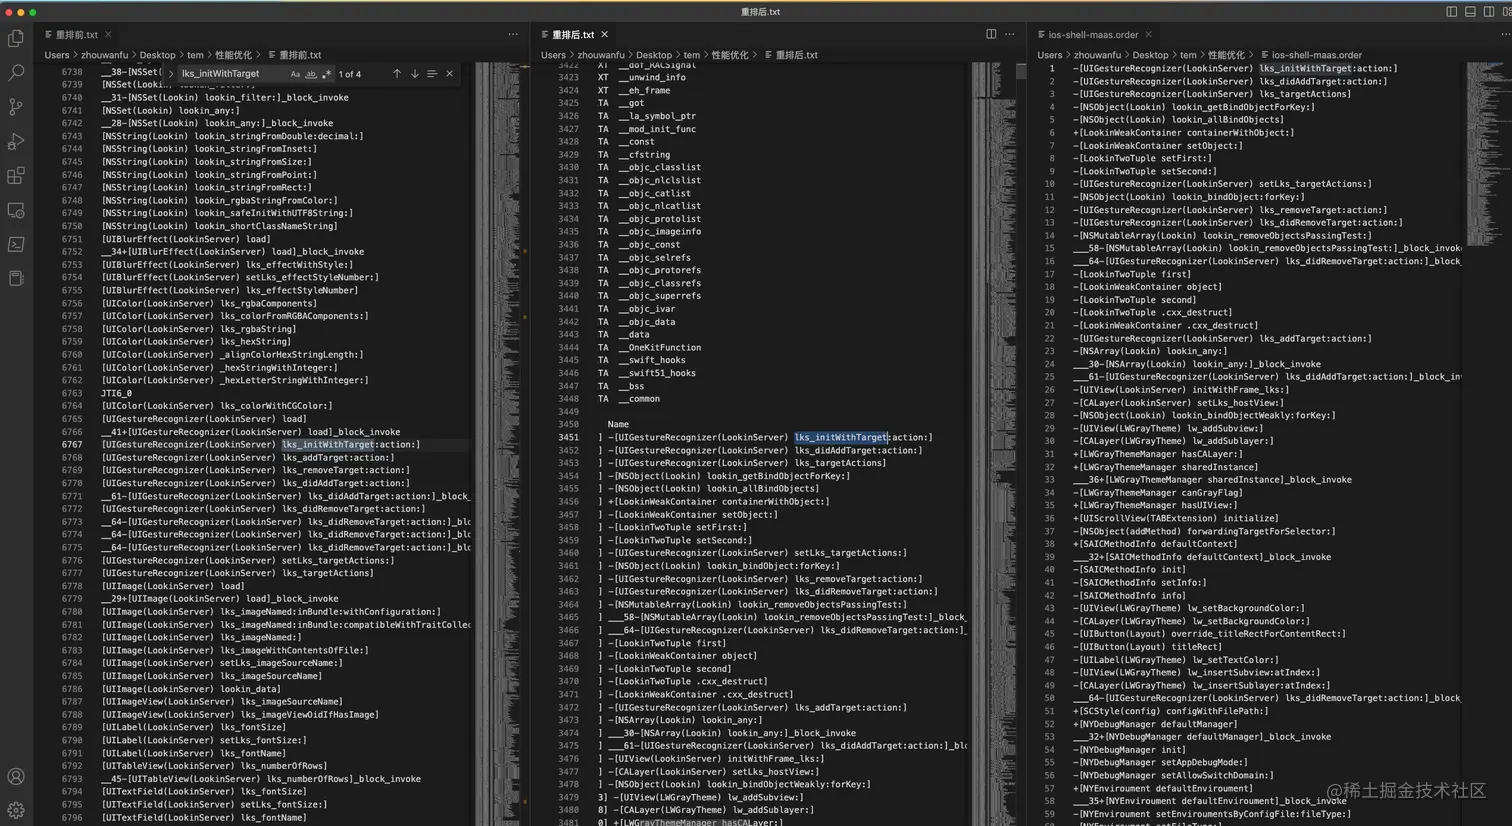Click the 'Name' header line in 重排后.txt

618,425
